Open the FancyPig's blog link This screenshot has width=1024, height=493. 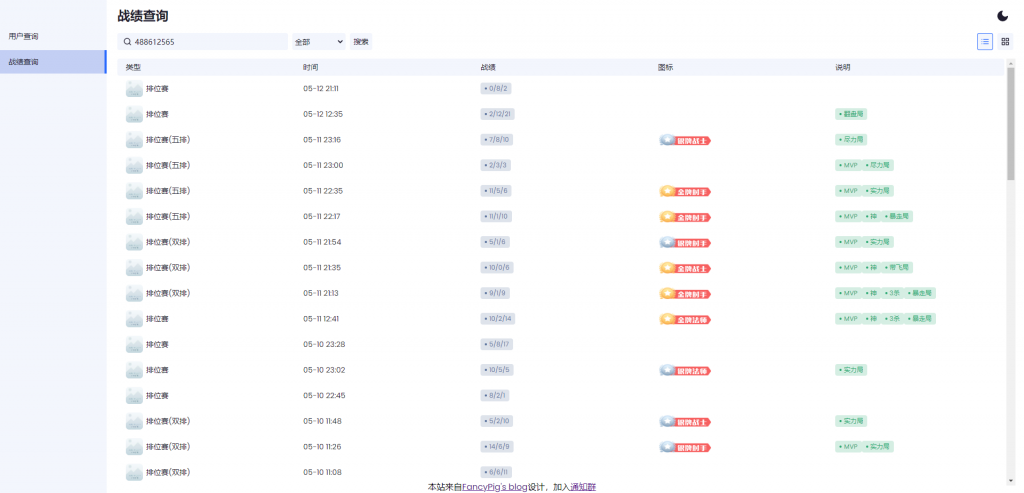click(x=494, y=487)
